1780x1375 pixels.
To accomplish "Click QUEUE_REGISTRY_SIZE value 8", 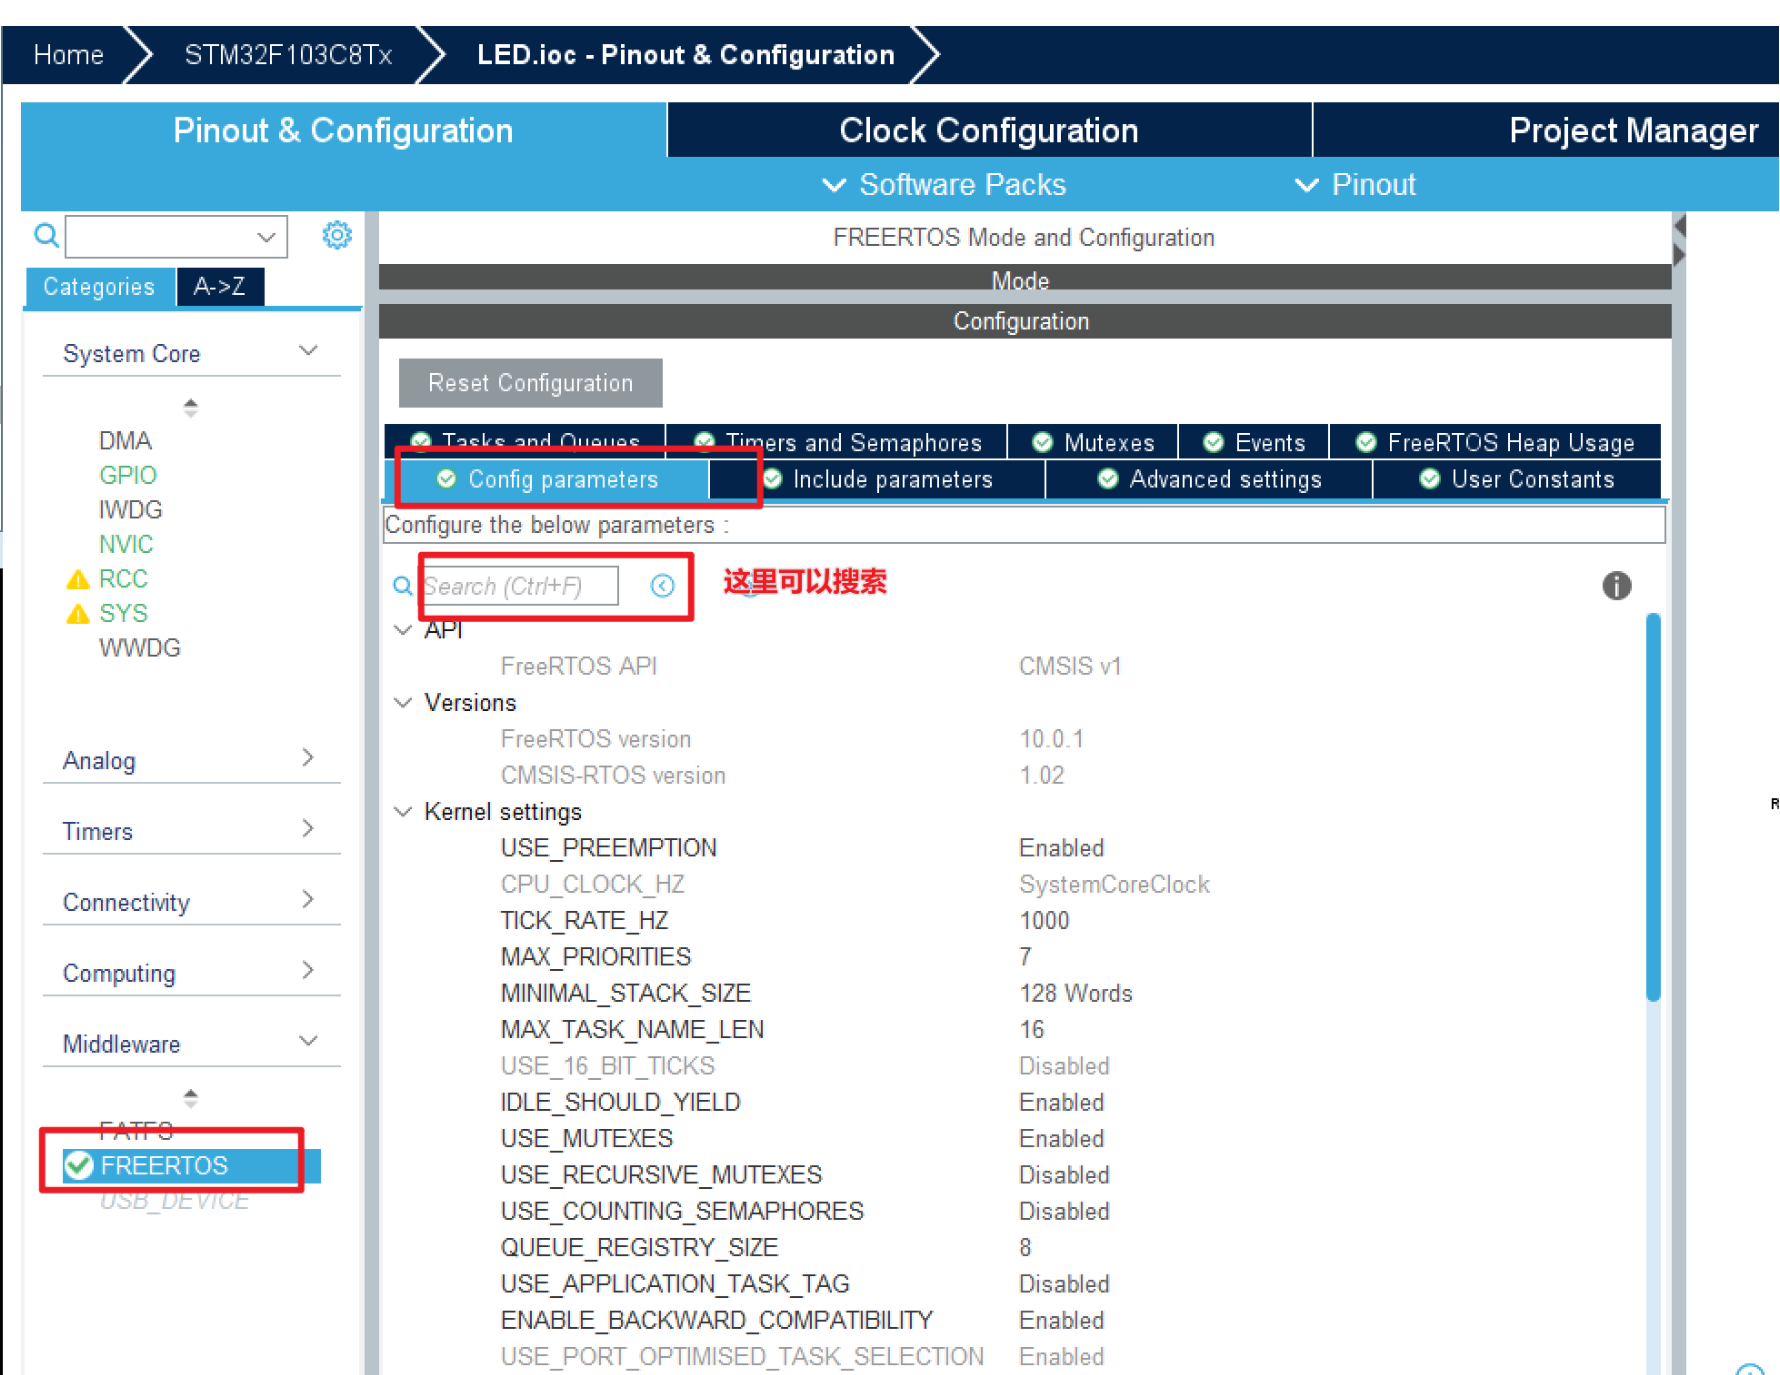I will coord(1025,1248).
